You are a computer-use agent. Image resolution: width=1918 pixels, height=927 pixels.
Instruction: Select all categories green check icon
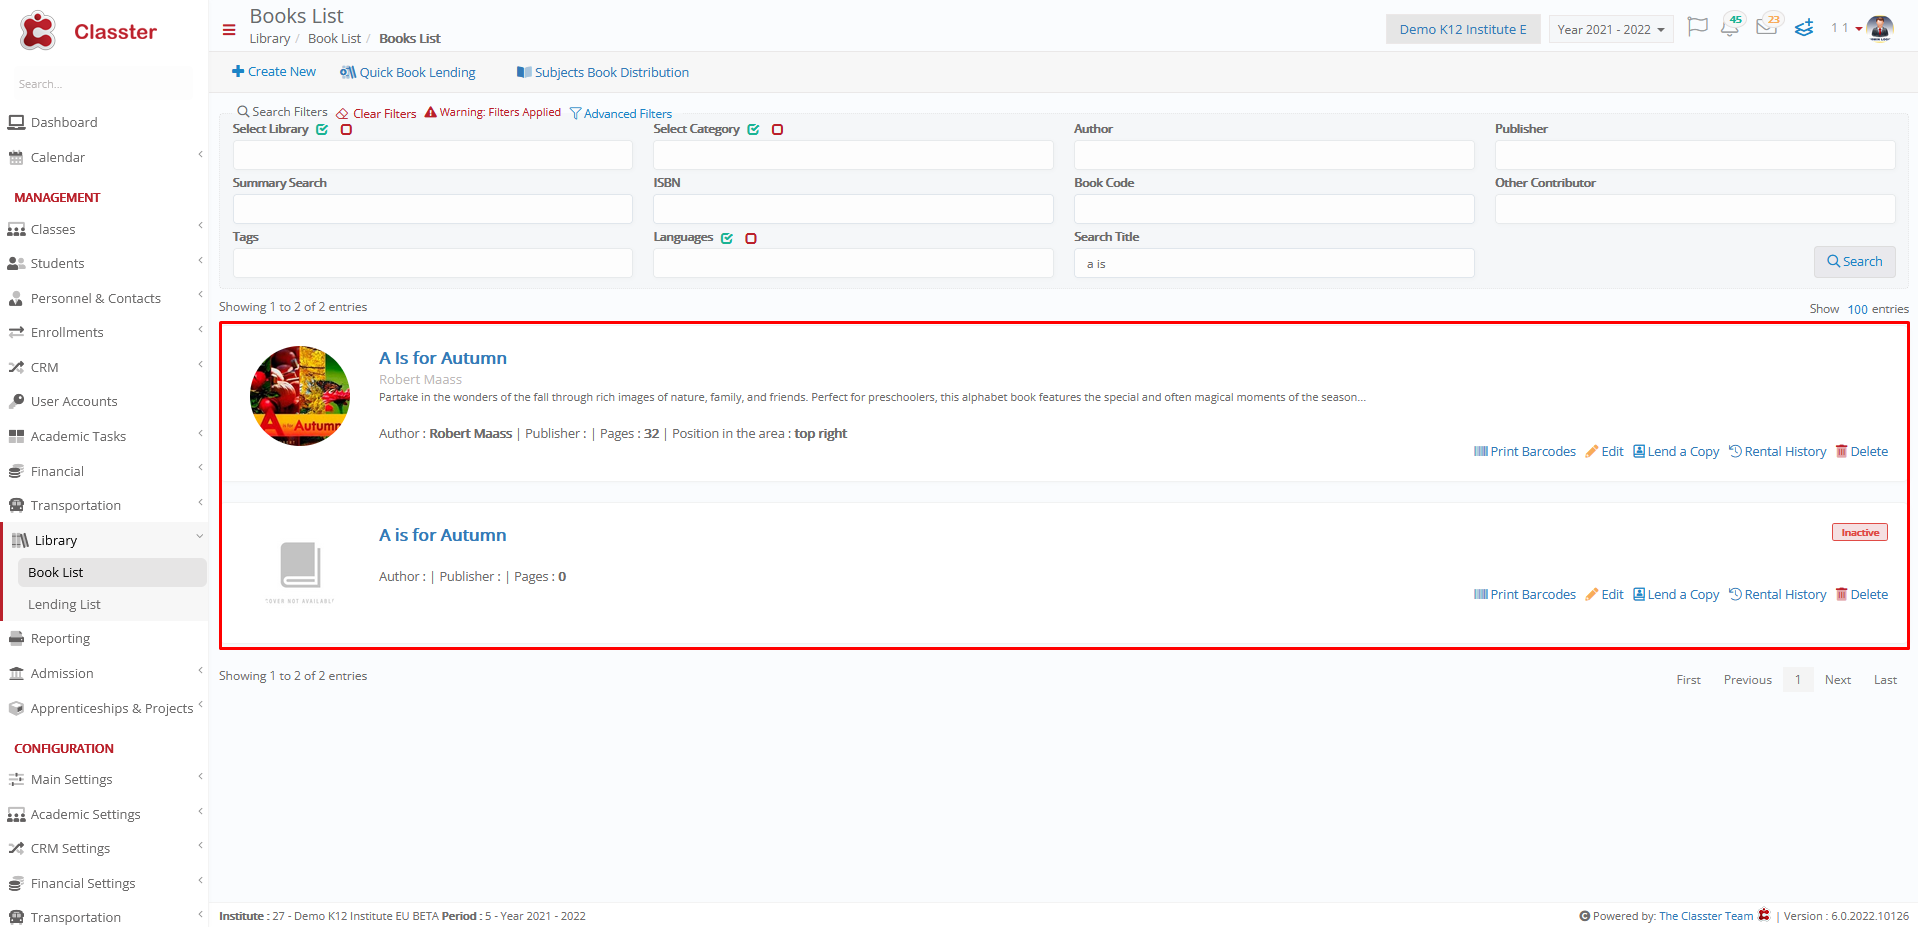click(753, 129)
